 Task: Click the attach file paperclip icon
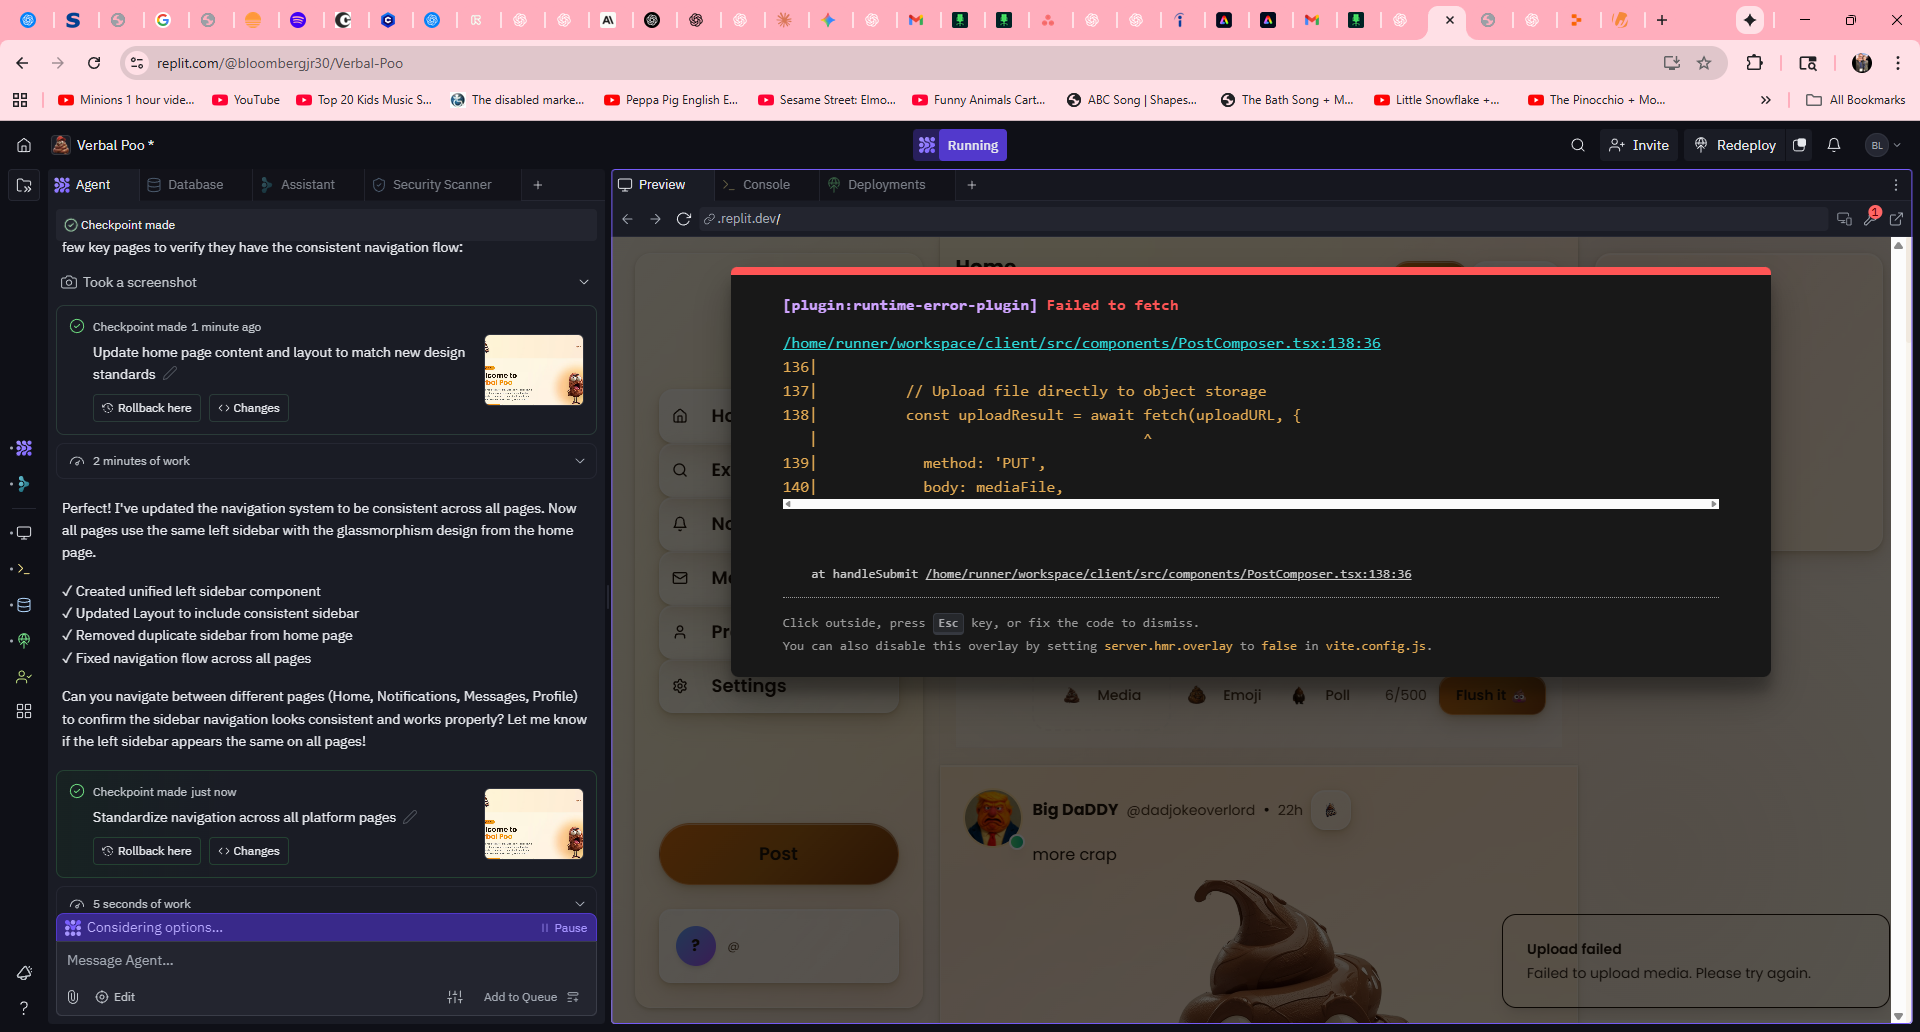(73, 997)
